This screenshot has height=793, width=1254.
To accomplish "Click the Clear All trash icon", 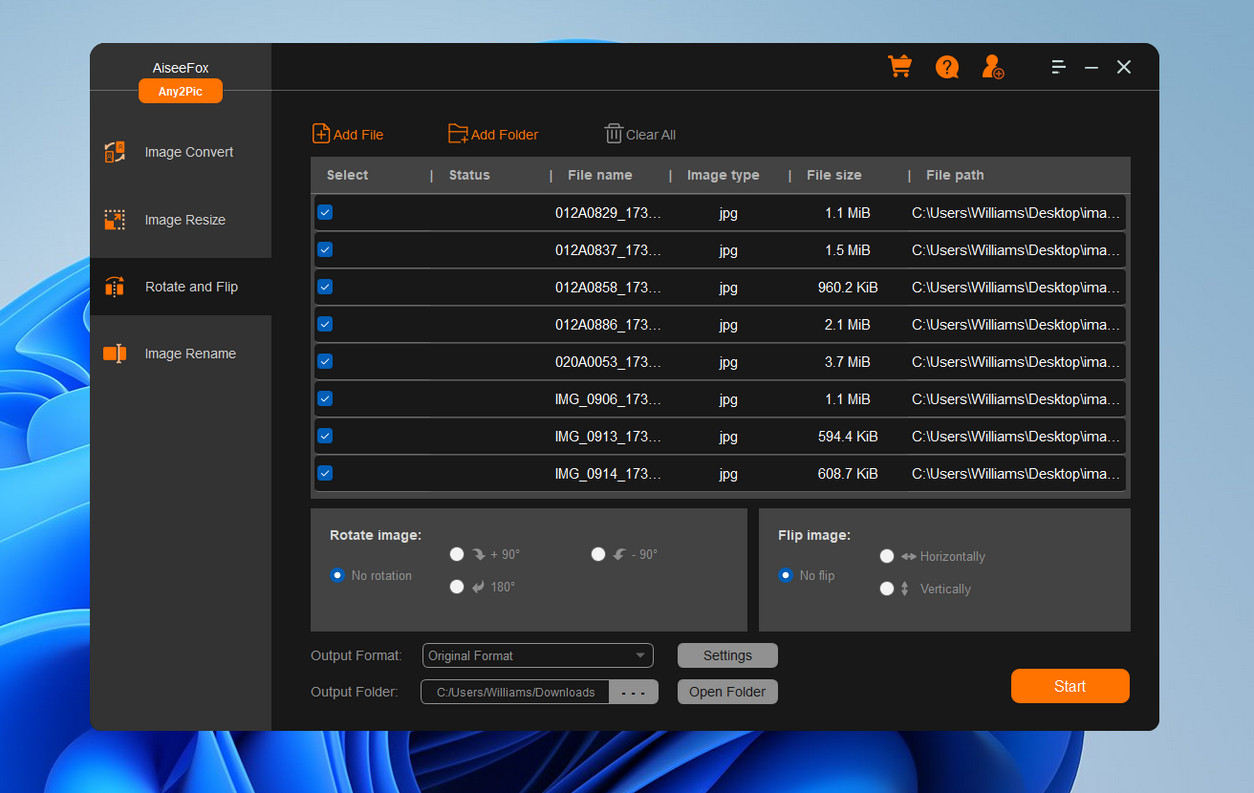I will (613, 134).
